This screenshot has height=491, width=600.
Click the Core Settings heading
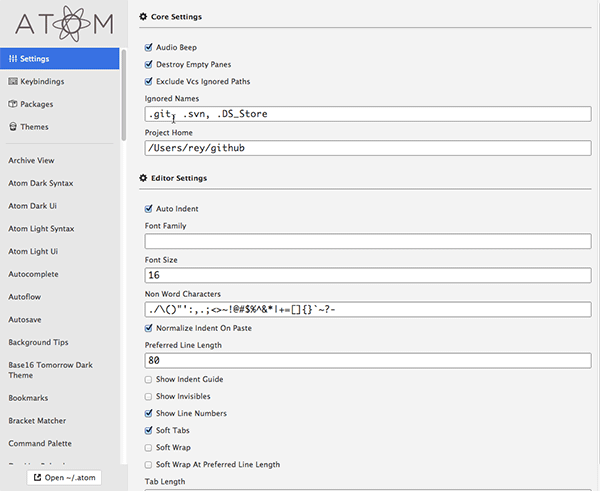coord(176,16)
